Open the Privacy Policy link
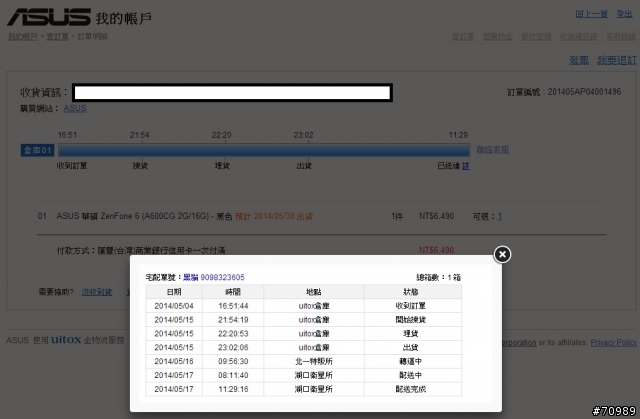 click(x=613, y=343)
